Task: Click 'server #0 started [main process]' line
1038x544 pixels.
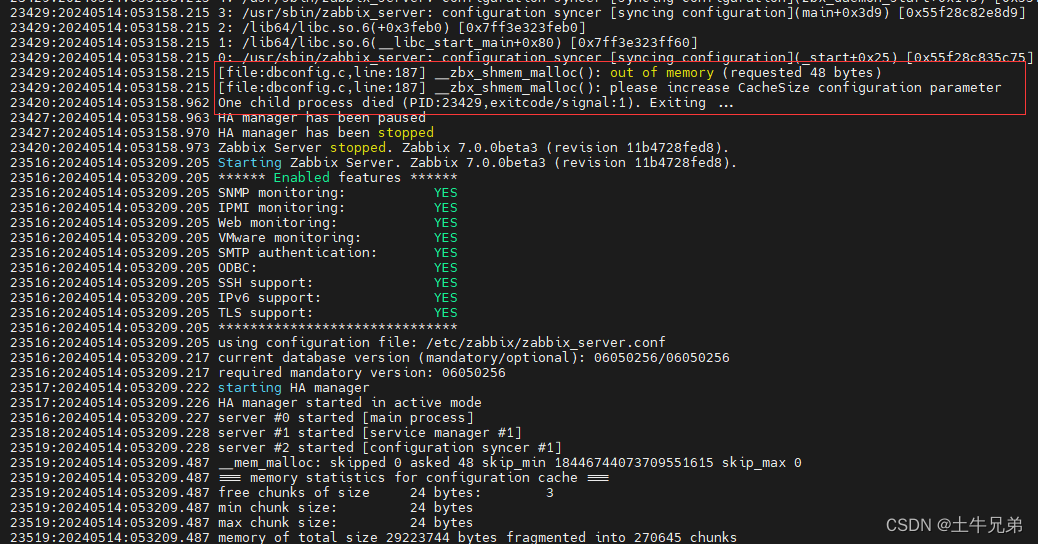Action: point(346,418)
